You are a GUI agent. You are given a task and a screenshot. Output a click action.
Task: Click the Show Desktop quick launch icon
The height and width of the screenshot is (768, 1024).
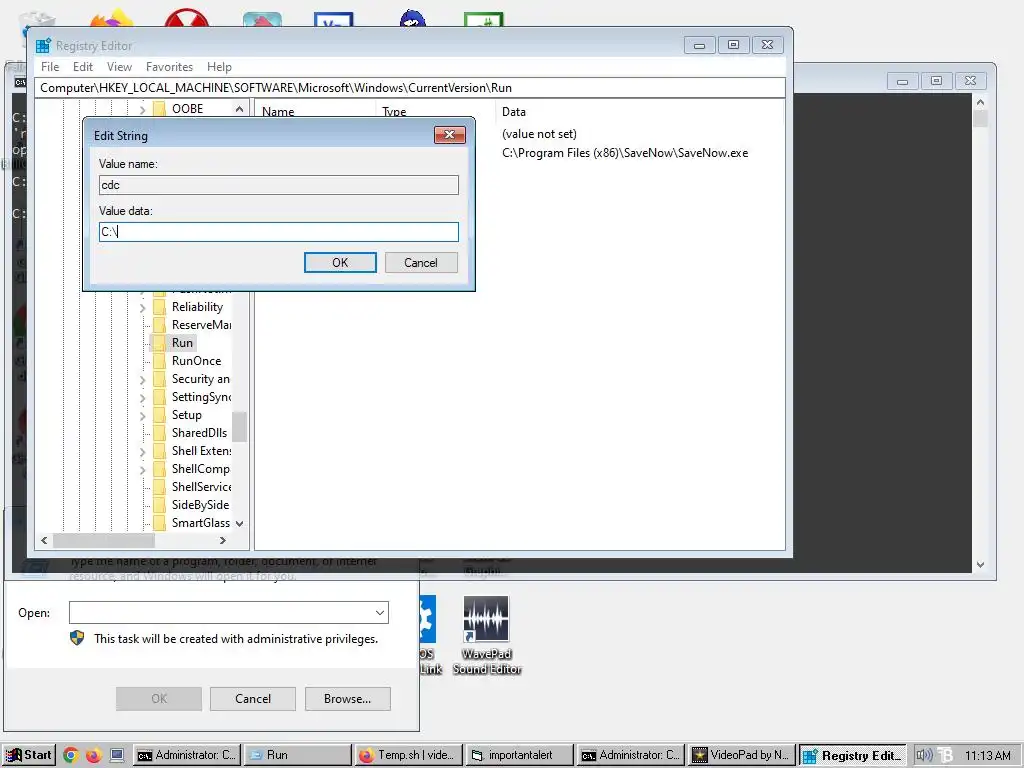coord(117,755)
